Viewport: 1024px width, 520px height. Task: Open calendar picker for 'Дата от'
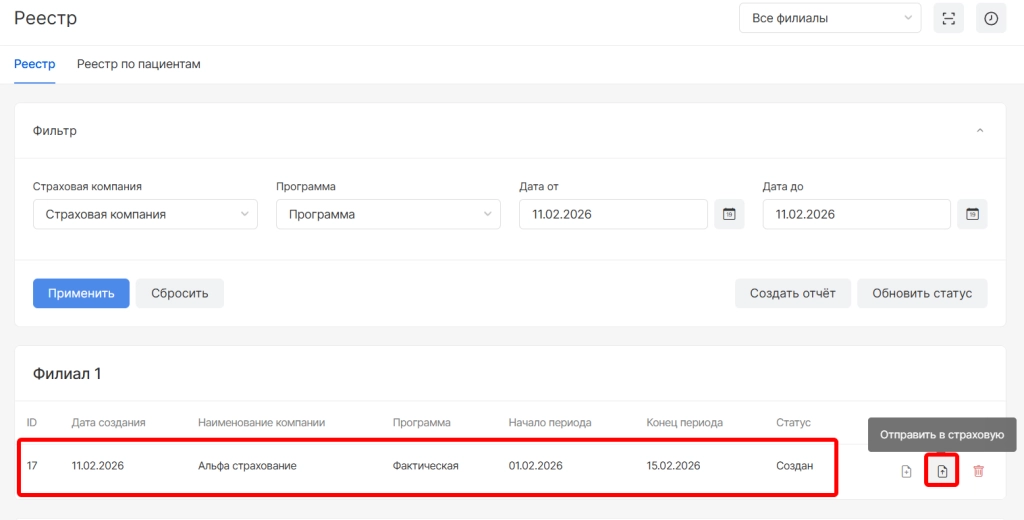coord(729,214)
